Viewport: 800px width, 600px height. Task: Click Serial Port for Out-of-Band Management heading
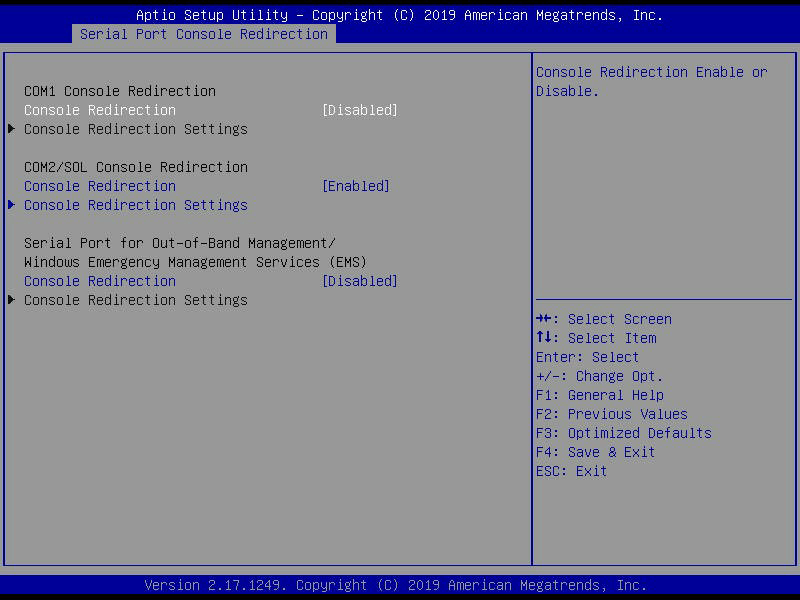(180, 243)
